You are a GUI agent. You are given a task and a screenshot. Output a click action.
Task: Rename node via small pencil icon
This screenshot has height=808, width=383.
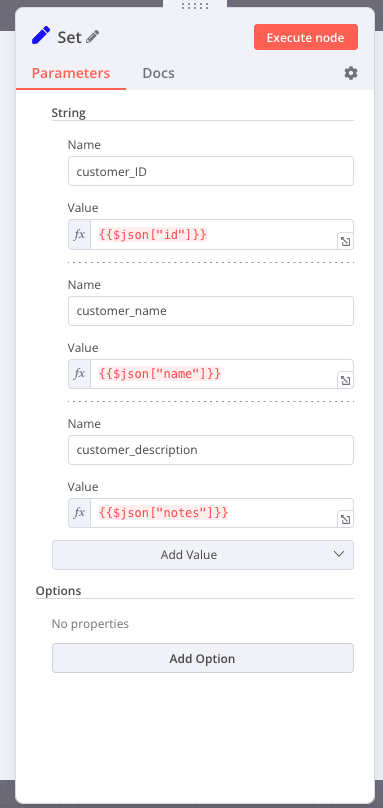click(x=93, y=37)
